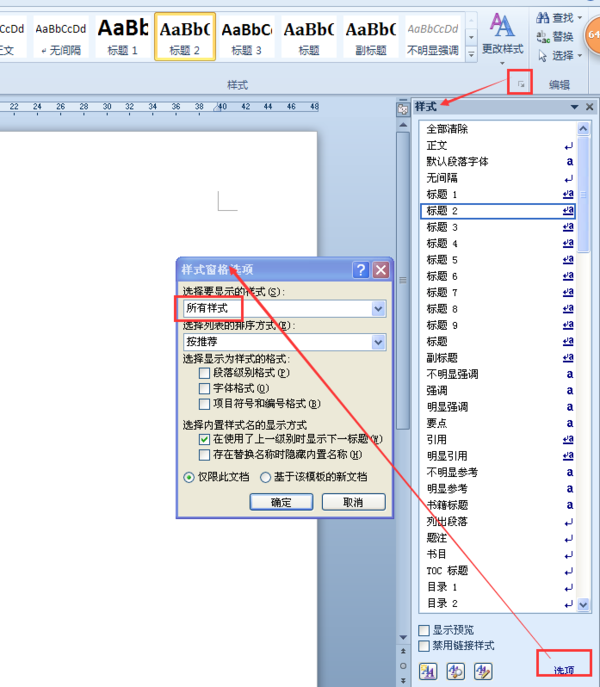
Task: Open the Style Inspector icon
Action: pos(455,671)
